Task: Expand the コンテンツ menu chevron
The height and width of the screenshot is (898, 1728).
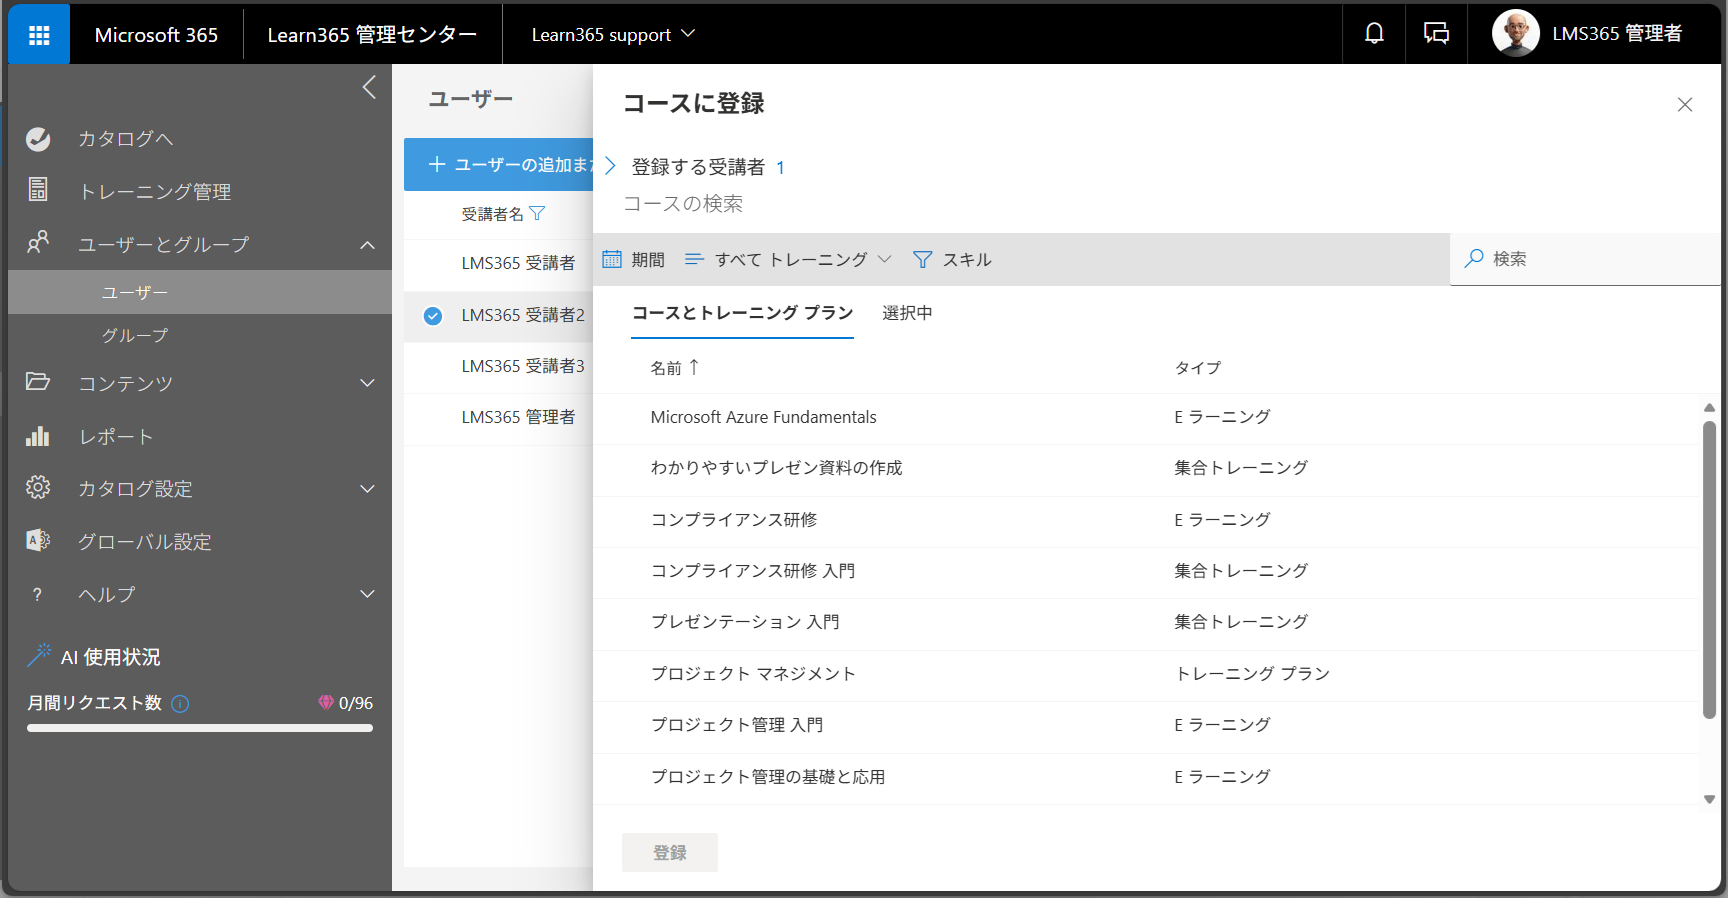Action: tap(368, 383)
